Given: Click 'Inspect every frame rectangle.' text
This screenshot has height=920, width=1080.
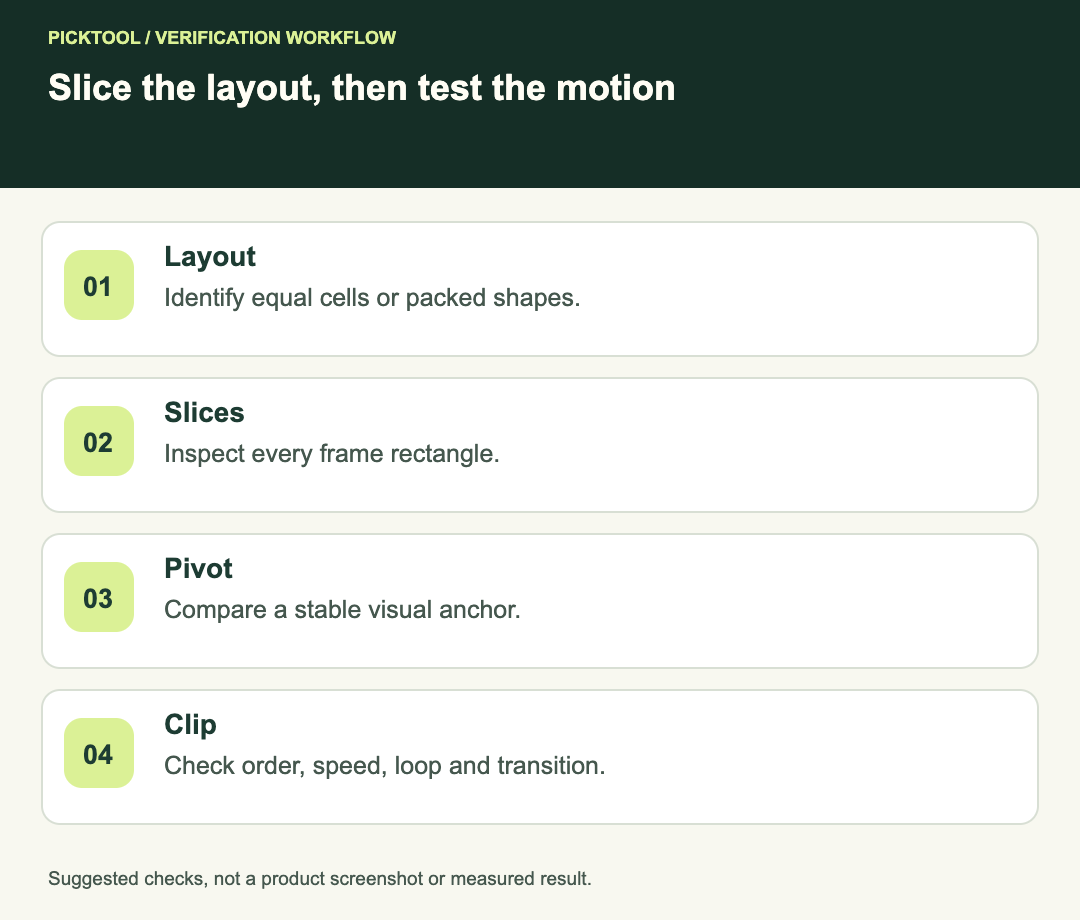Looking at the screenshot, I should 331,454.
